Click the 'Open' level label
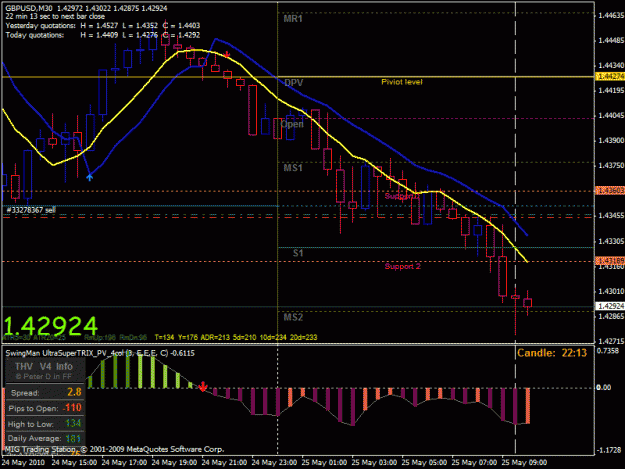 pyautogui.click(x=292, y=124)
